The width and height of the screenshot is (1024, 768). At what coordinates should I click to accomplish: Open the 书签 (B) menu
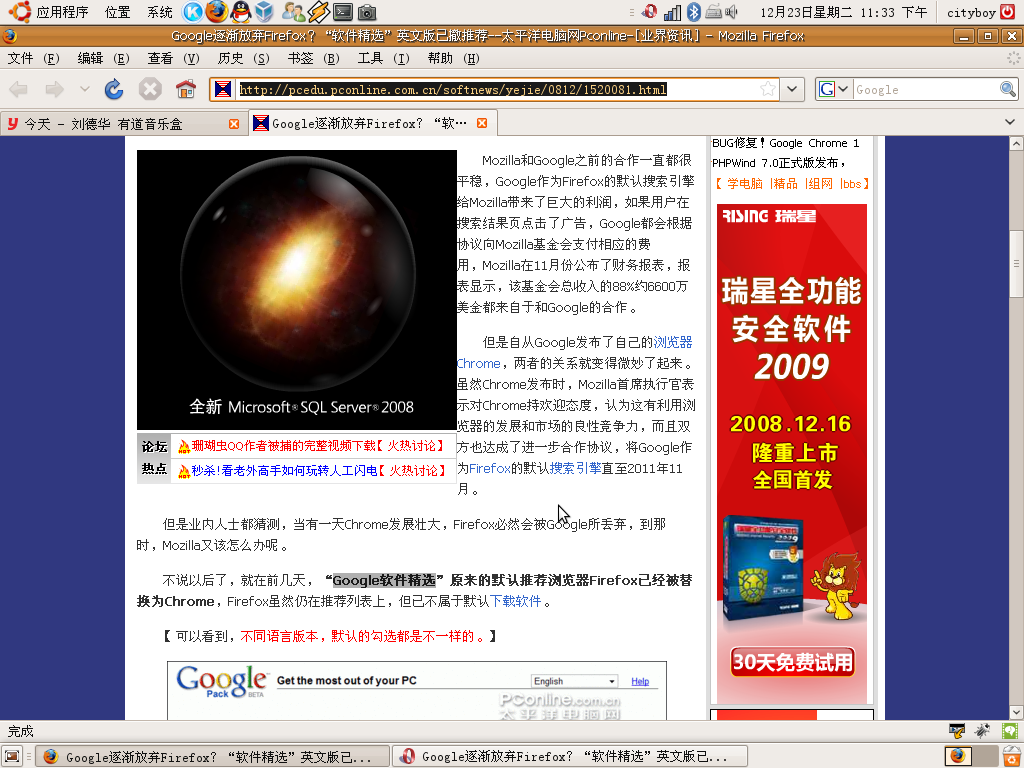(x=313, y=58)
